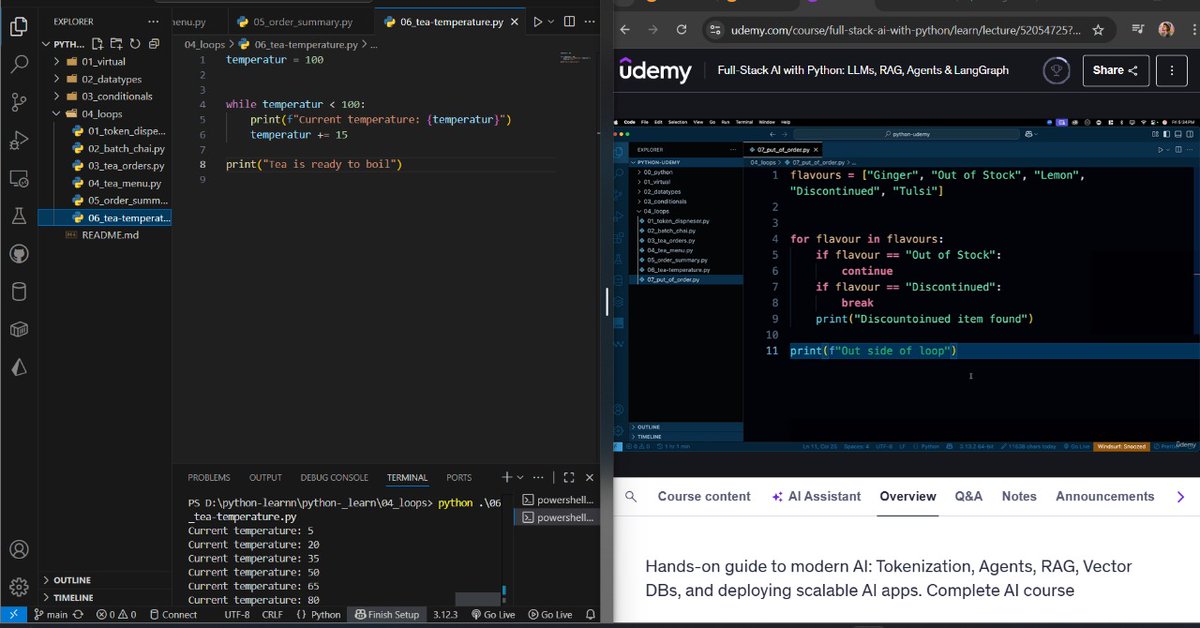The height and width of the screenshot is (628, 1200).
Task: Open the Q&A tab on Udemy
Action: tap(968, 496)
